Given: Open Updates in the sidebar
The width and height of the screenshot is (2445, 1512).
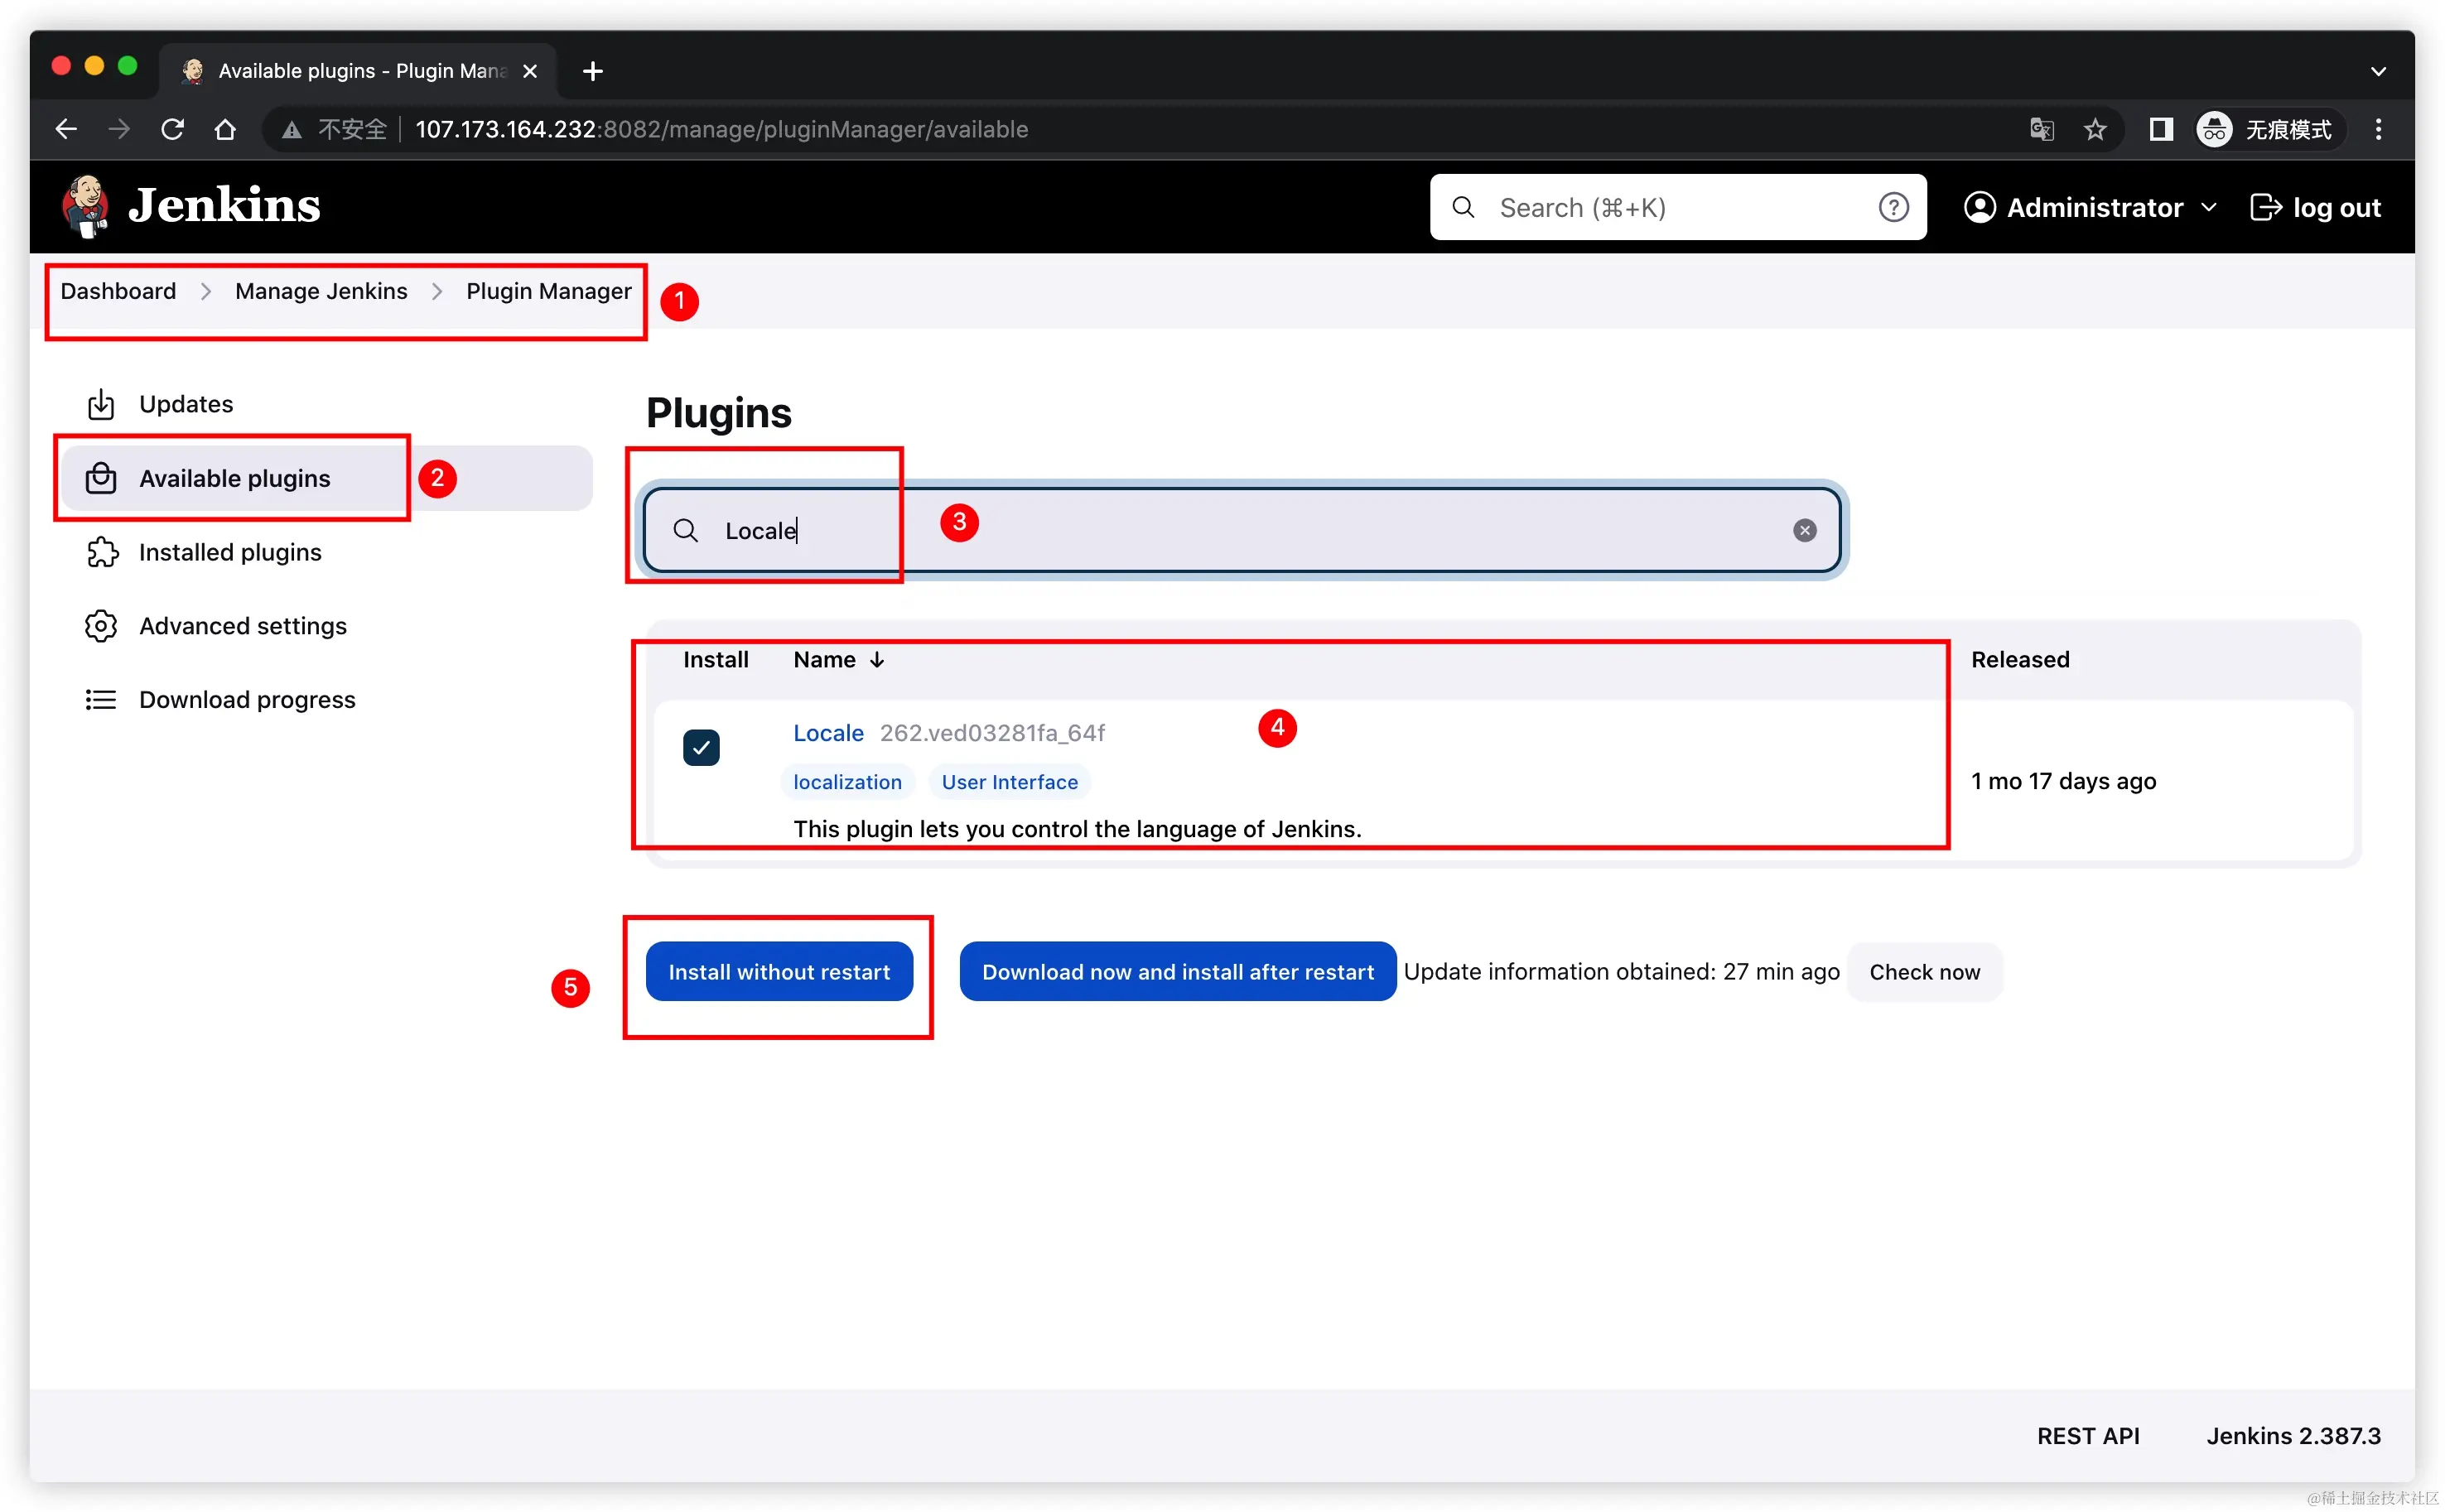Looking at the screenshot, I should pyautogui.click(x=328, y=404).
